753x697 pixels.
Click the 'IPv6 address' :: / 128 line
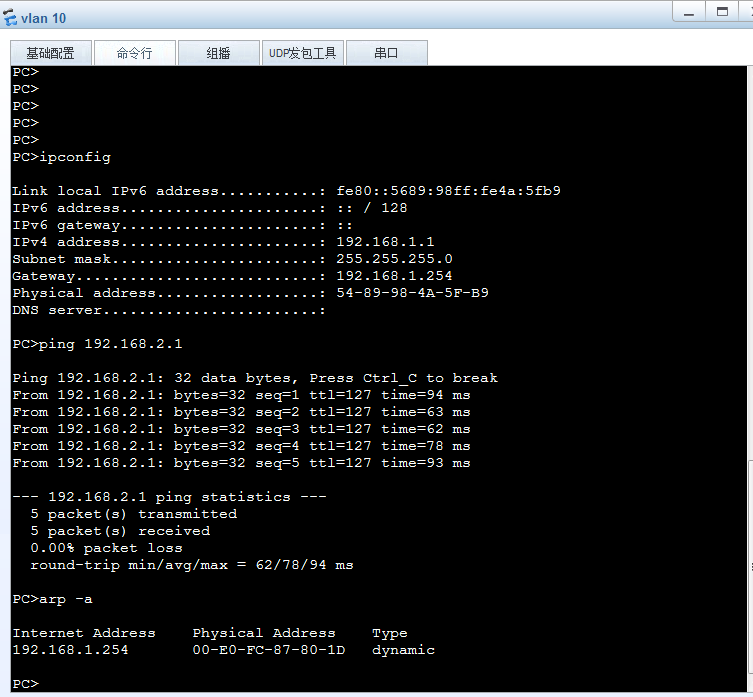pos(210,208)
